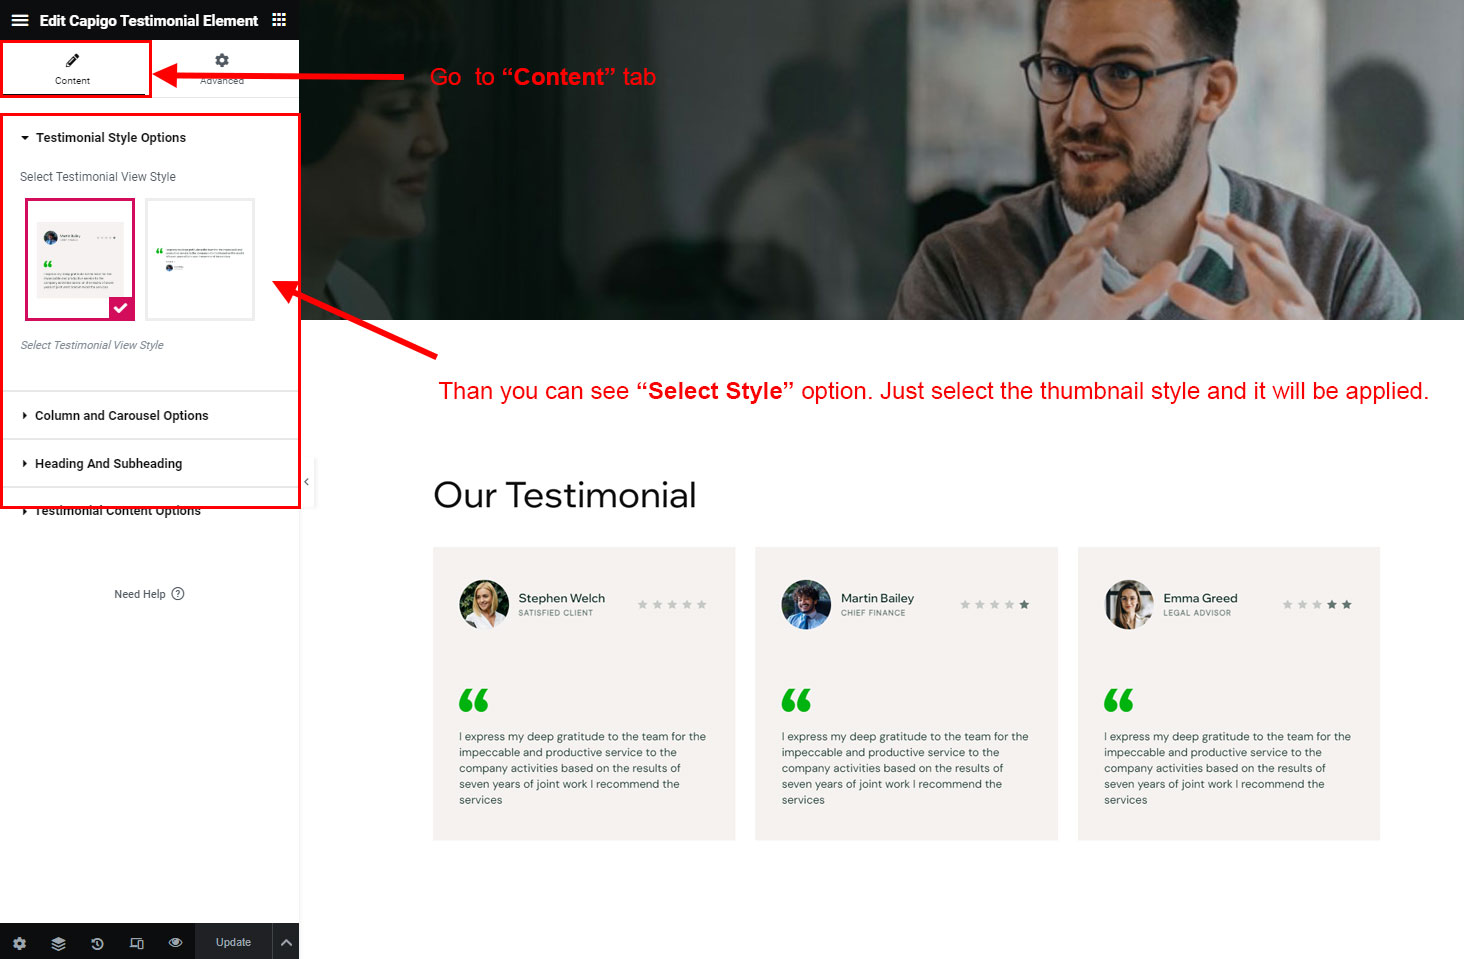Click the Update button
This screenshot has height=959, width=1464.
233,943
